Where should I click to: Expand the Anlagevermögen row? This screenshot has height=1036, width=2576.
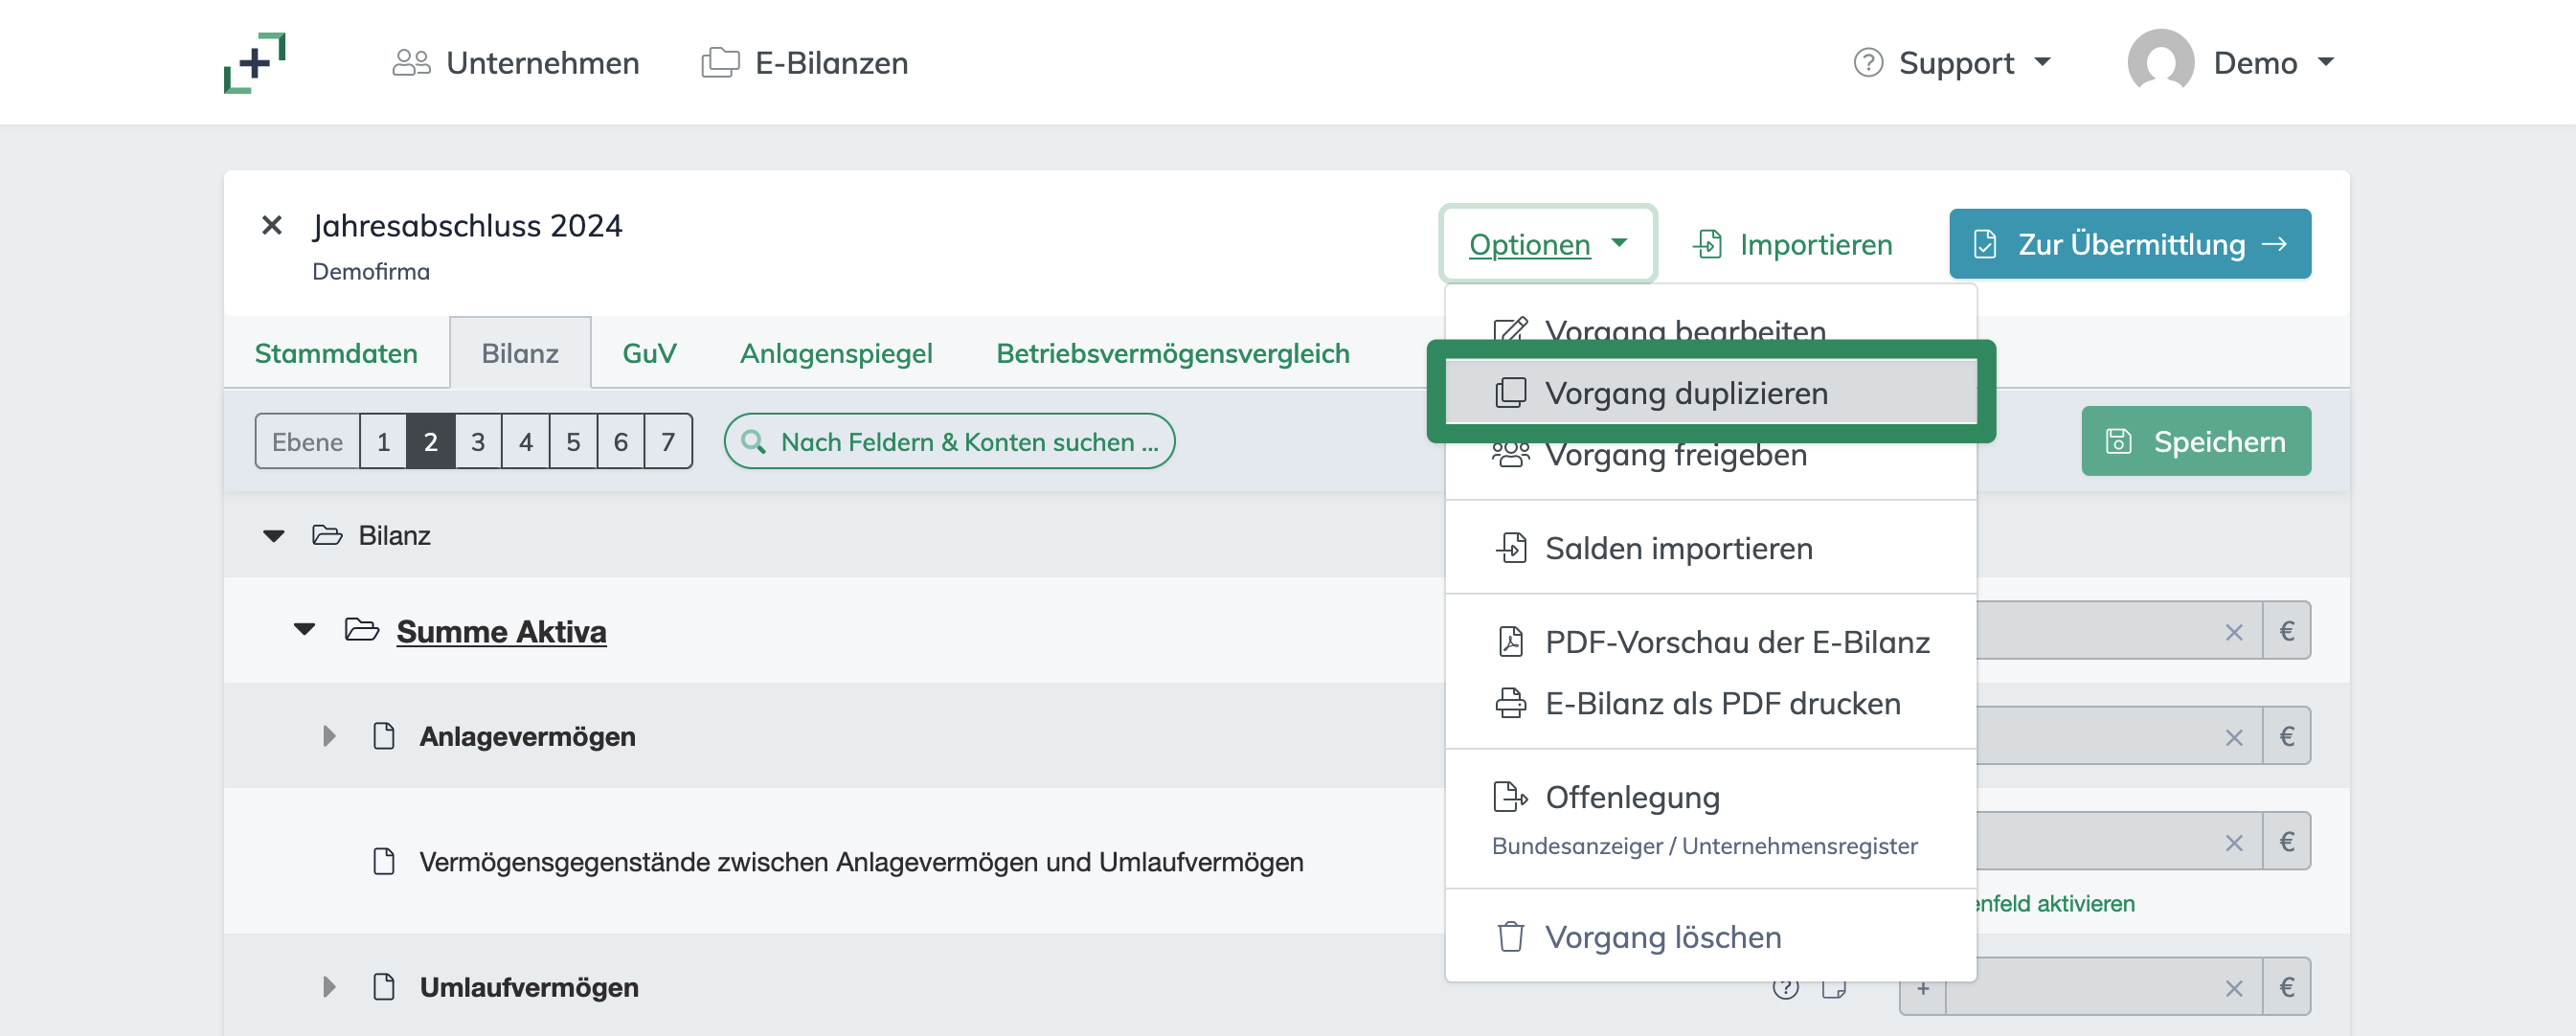329,736
